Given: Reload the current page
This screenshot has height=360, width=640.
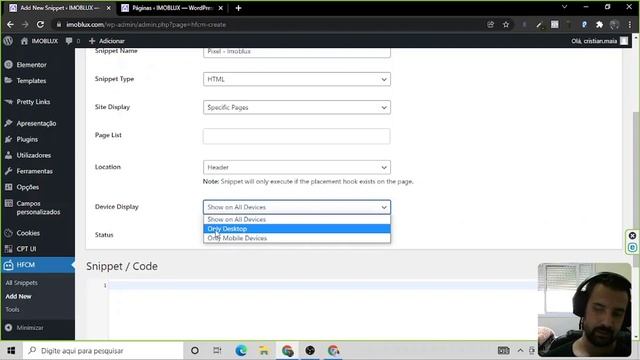Looking at the screenshot, I should coord(40,24).
